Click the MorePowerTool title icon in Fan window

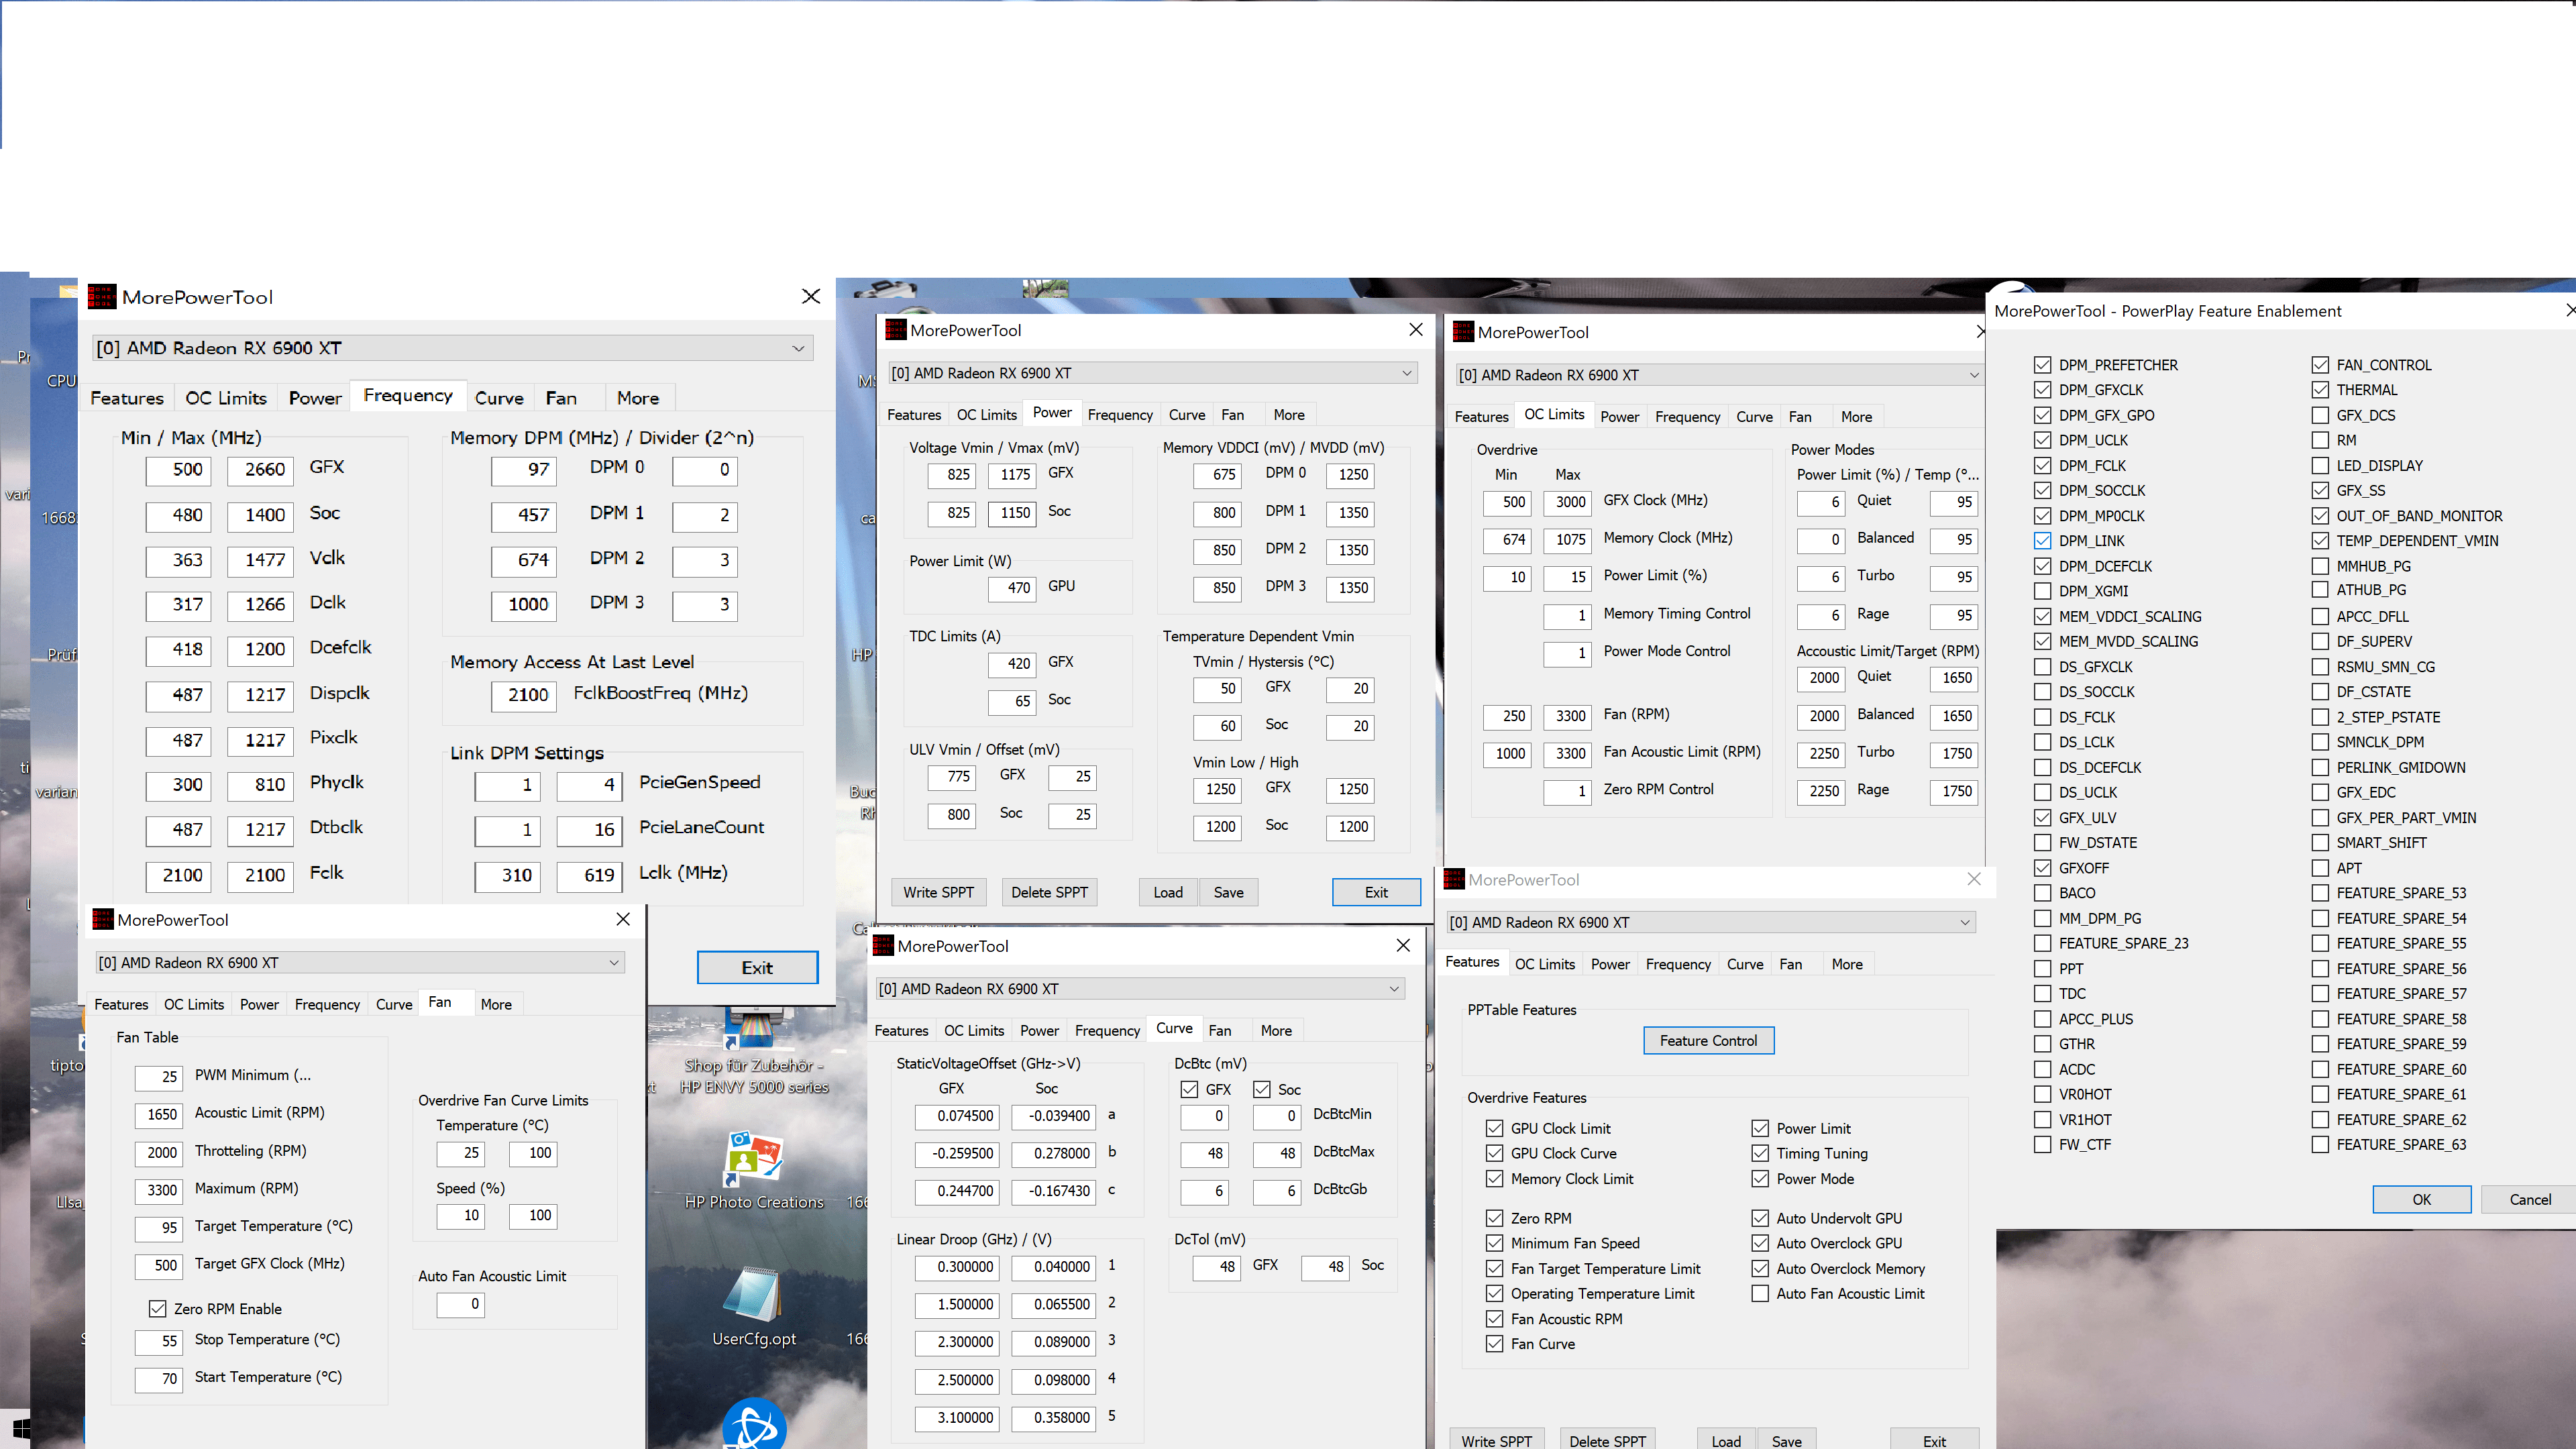pos(103,920)
